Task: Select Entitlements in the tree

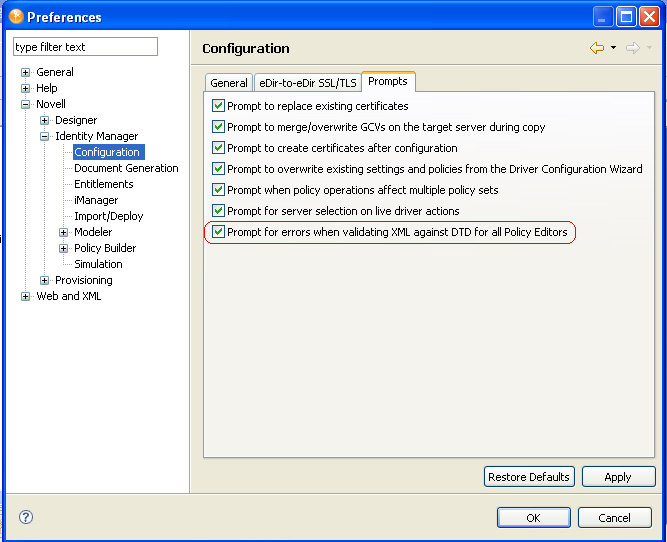Action: tap(103, 184)
